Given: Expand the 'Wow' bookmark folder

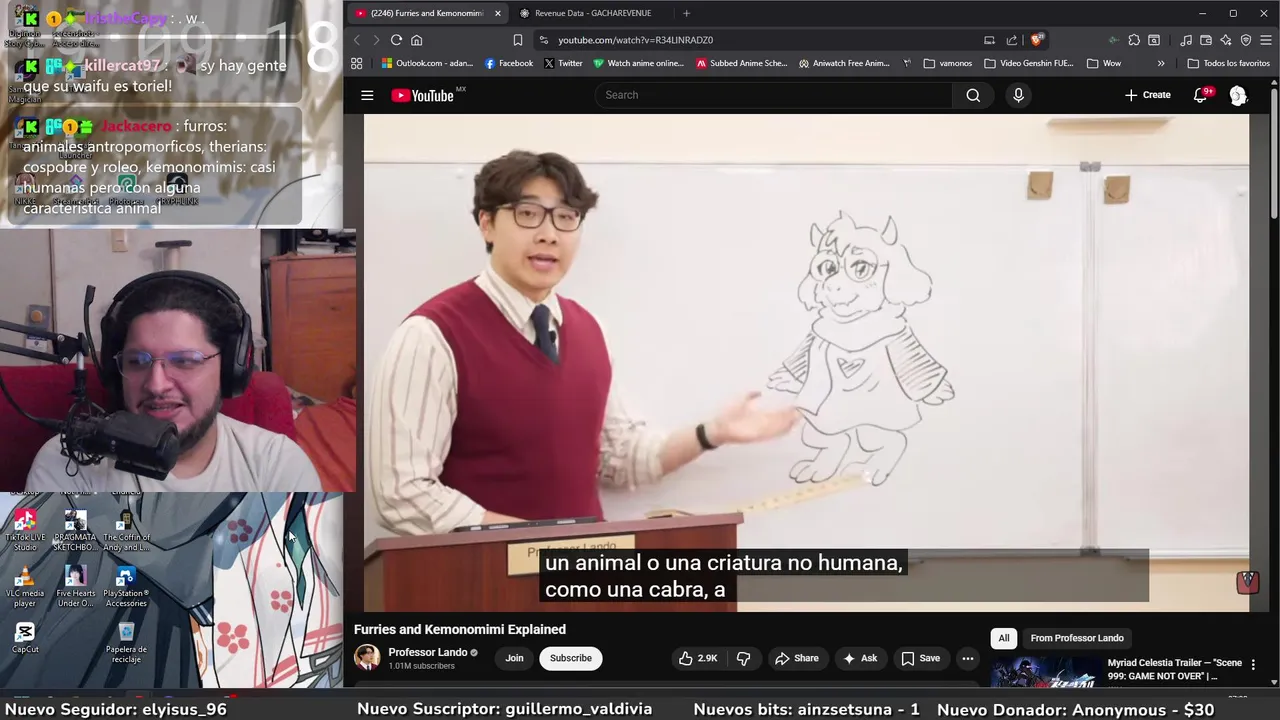Looking at the screenshot, I should point(1103,63).
